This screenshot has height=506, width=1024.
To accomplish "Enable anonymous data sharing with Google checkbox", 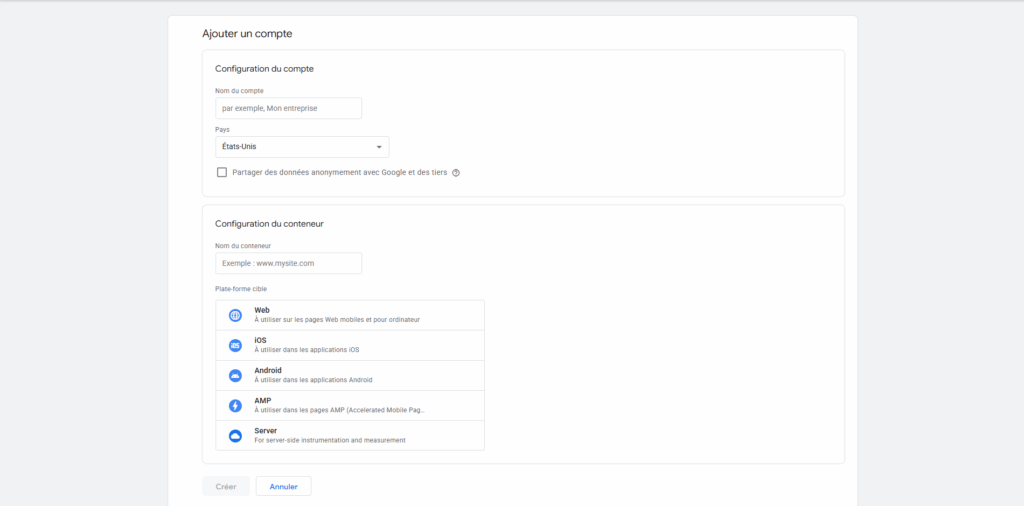I will pos(222,172).
